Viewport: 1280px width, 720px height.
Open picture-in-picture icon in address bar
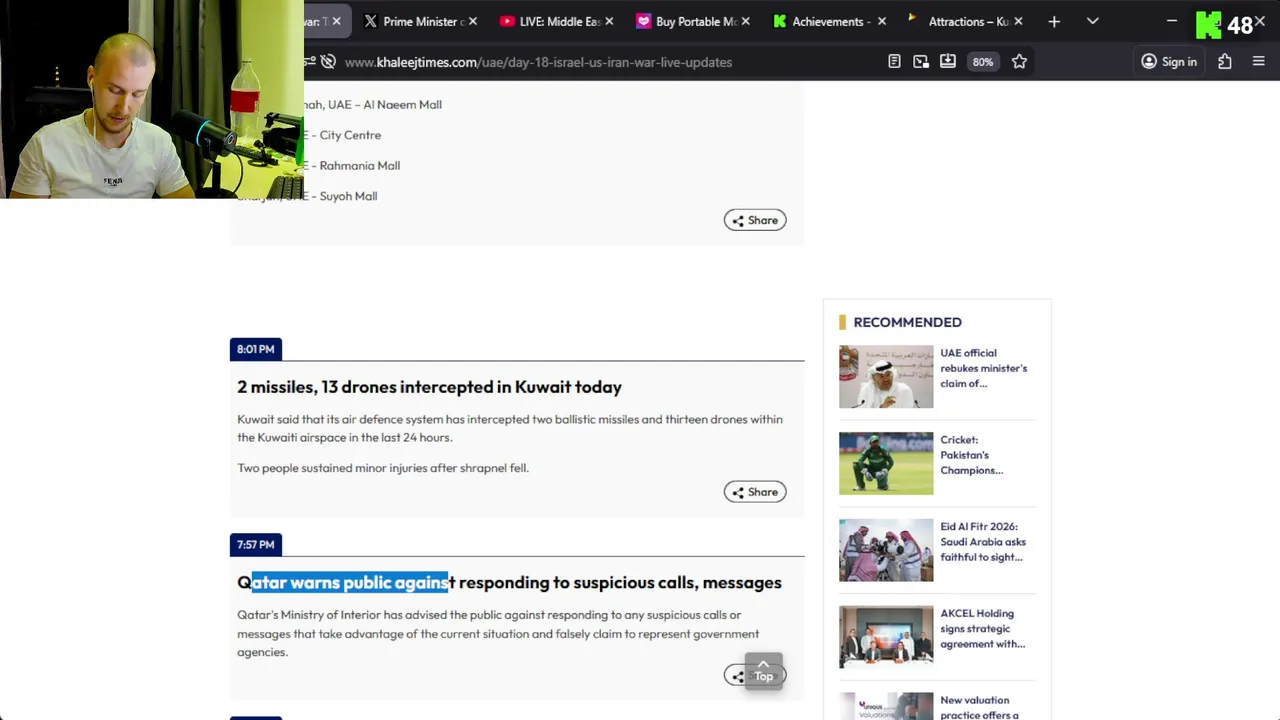coord(921,62)
